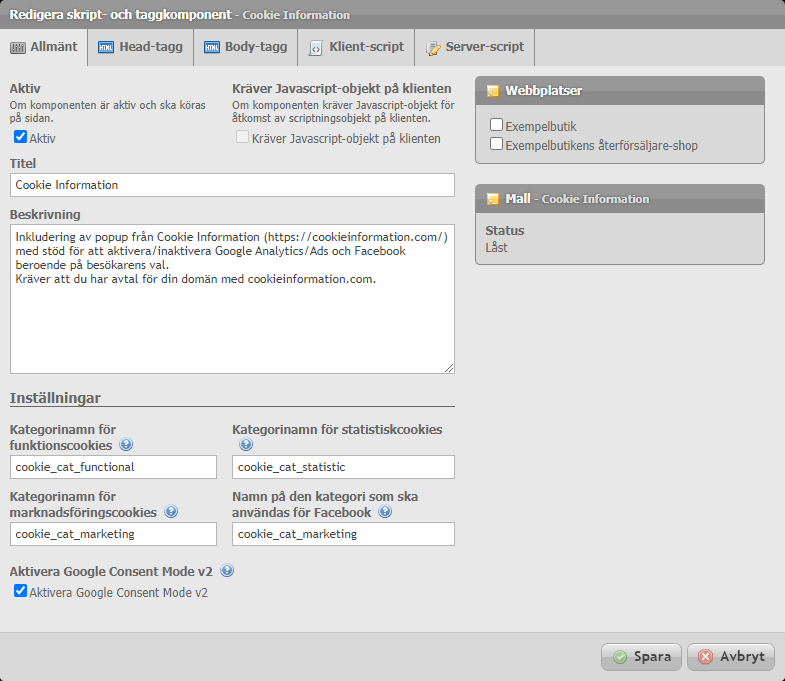The height and width of the screenshot is (681, 785).
Task: Click into the Titel input field
Action: click(x=232, y=185)
